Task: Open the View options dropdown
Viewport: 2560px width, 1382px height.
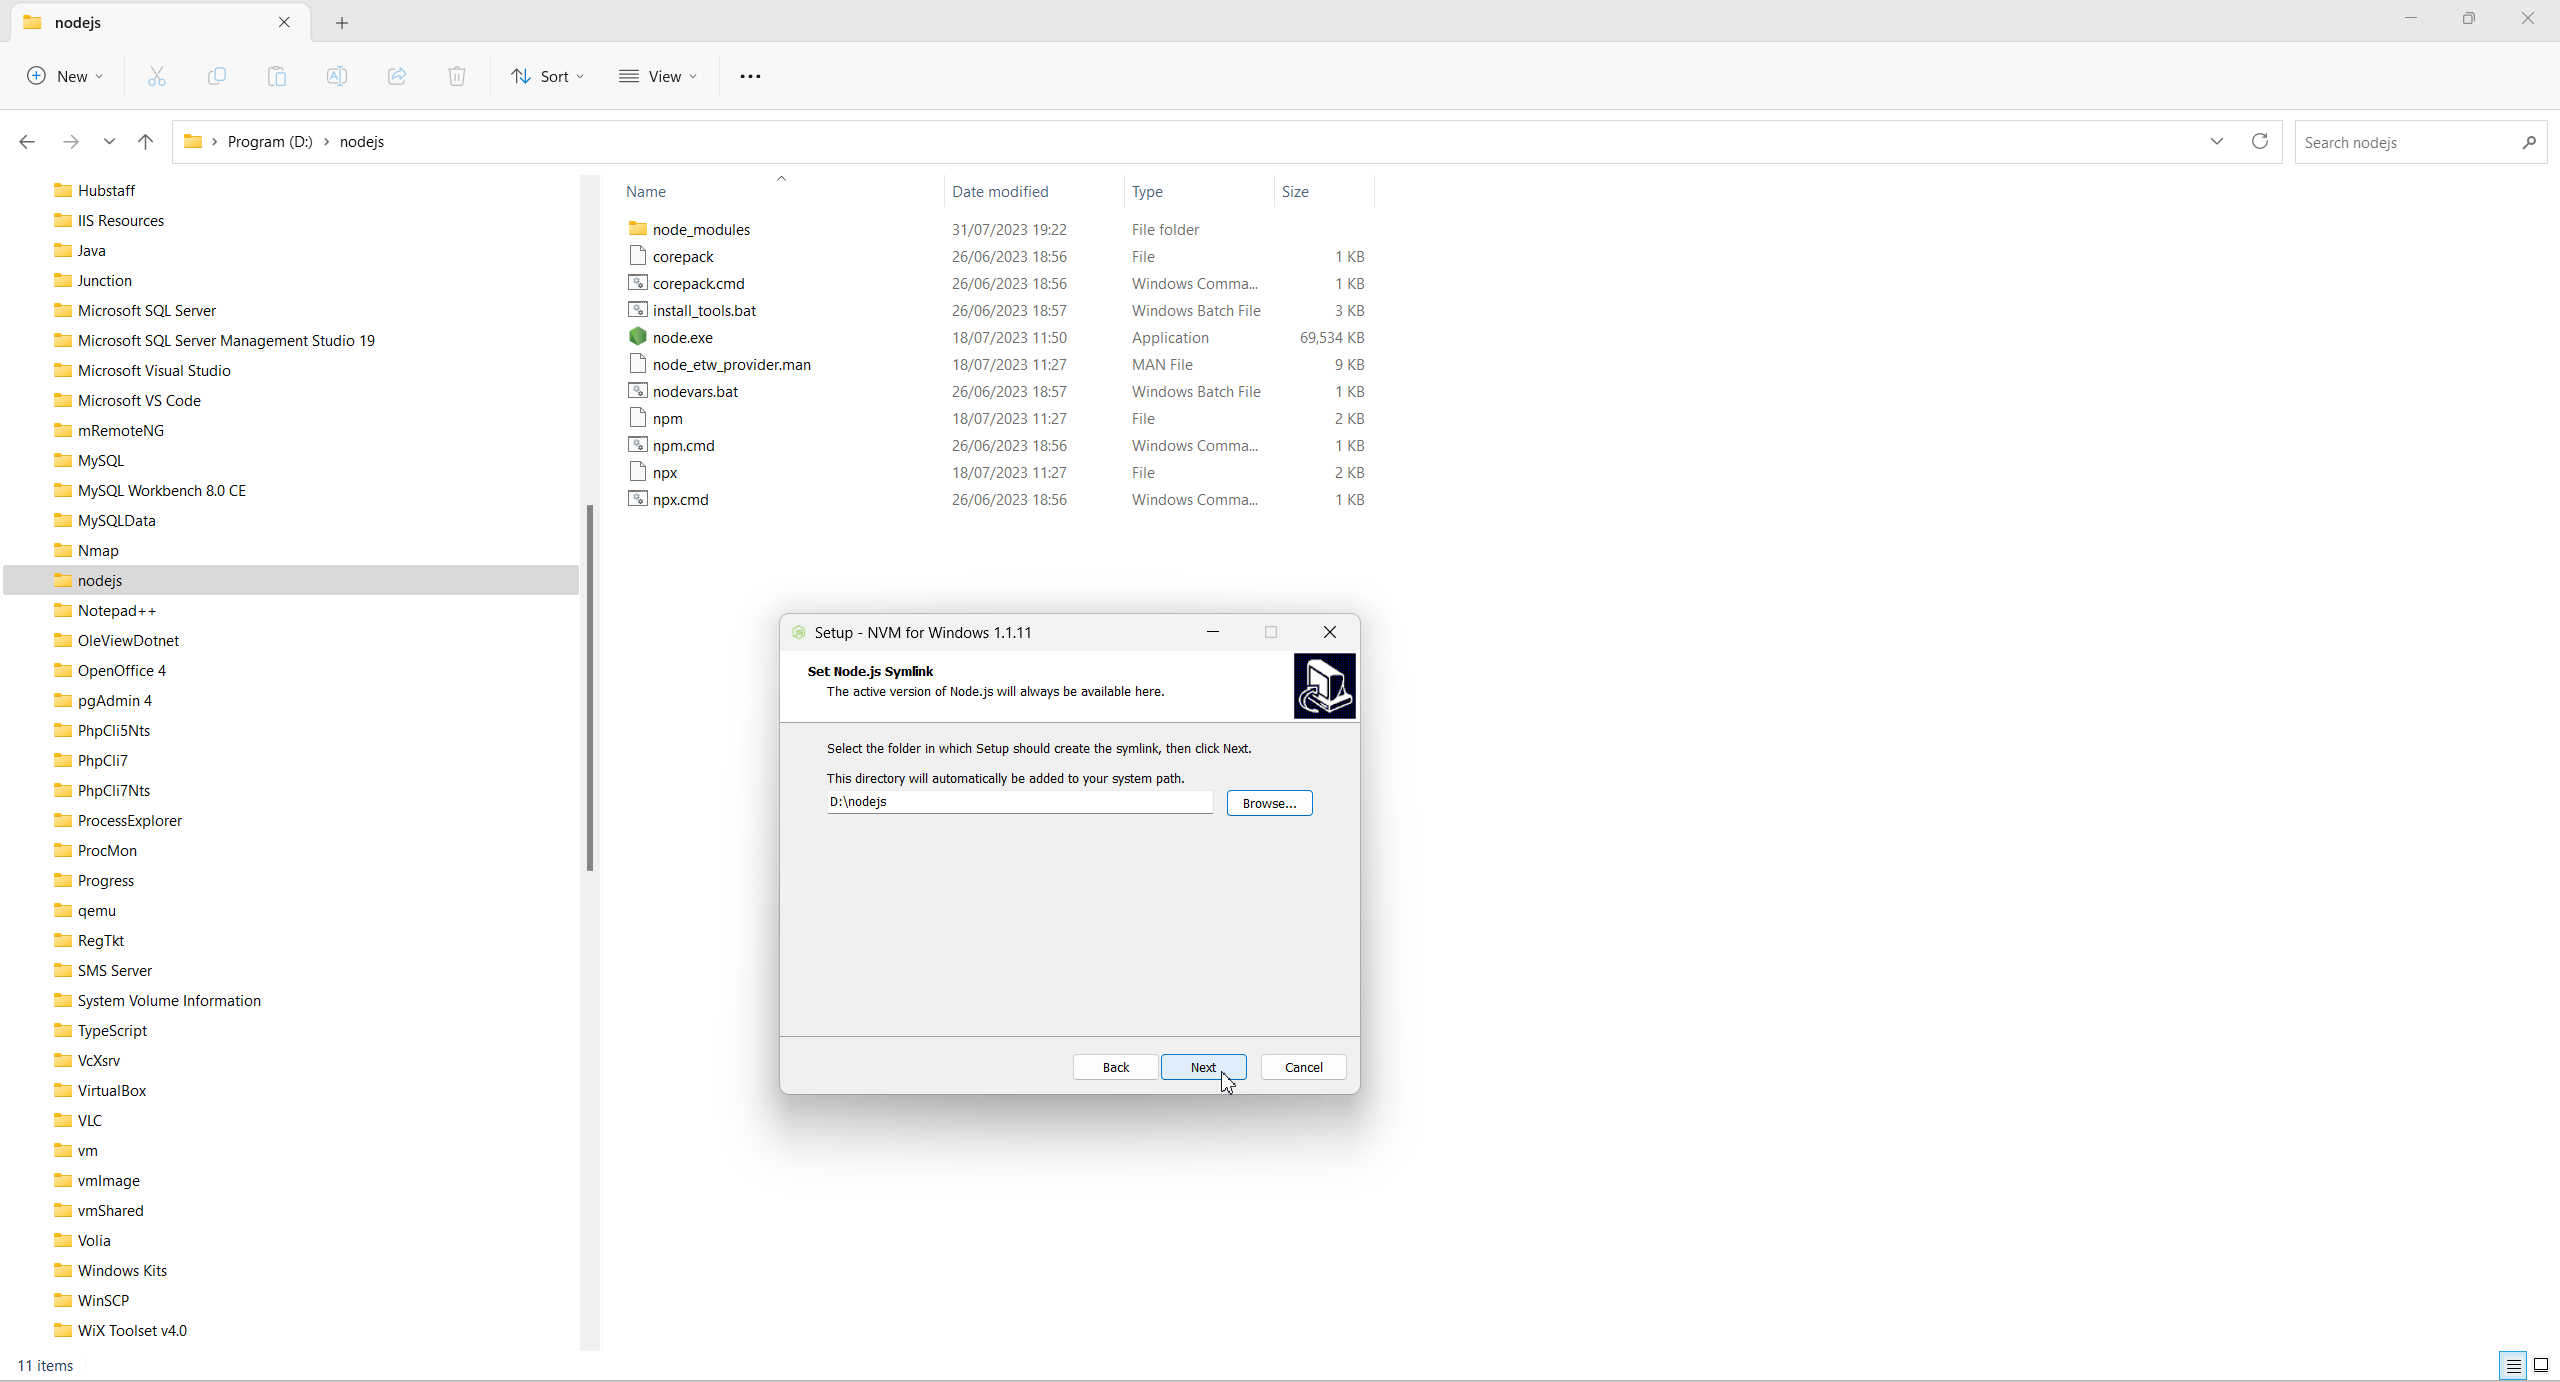Action: [x=657, y=76]
